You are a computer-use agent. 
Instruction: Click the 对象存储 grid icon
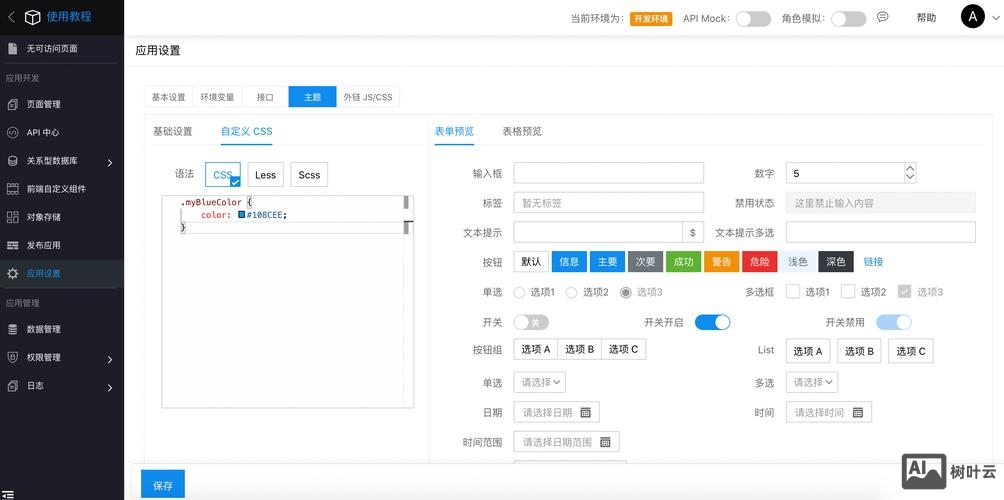13,217
